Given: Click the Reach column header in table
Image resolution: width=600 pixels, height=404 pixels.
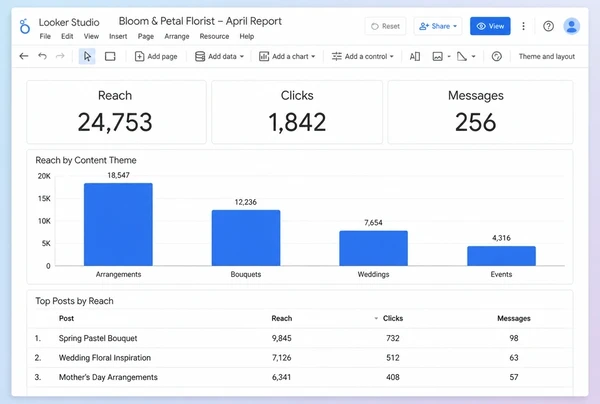Looking at the screenshot, I should (282, 318).
